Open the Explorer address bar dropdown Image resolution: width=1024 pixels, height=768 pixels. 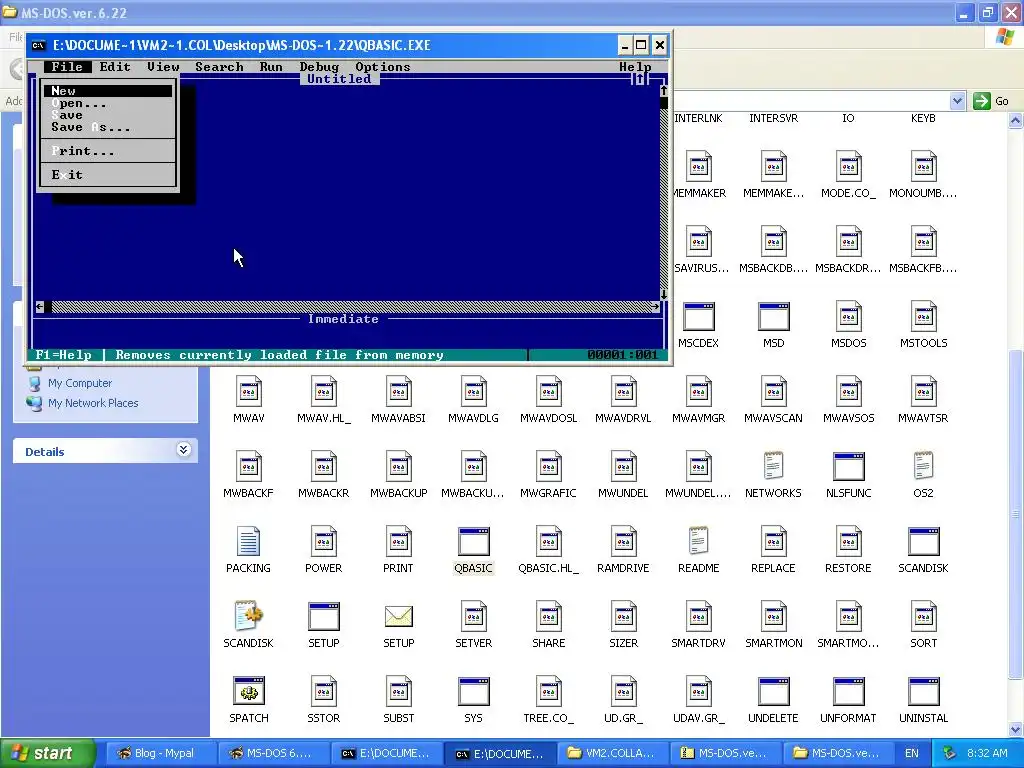957,101
